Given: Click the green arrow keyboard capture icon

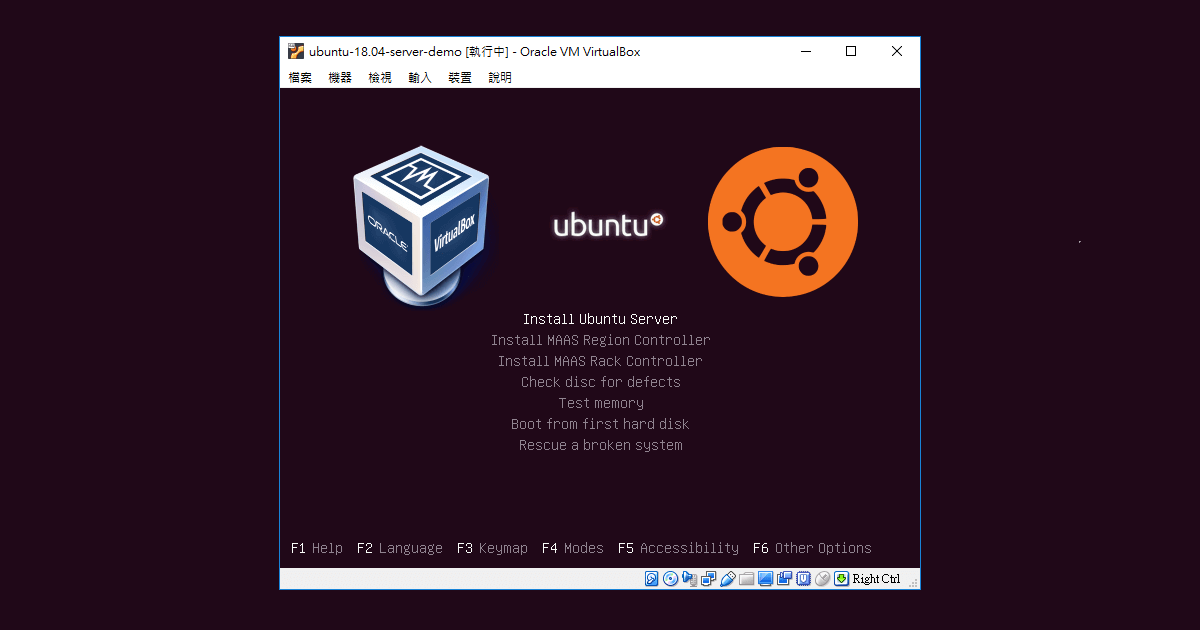Looking at the screenshot, I should coord(841,579).
